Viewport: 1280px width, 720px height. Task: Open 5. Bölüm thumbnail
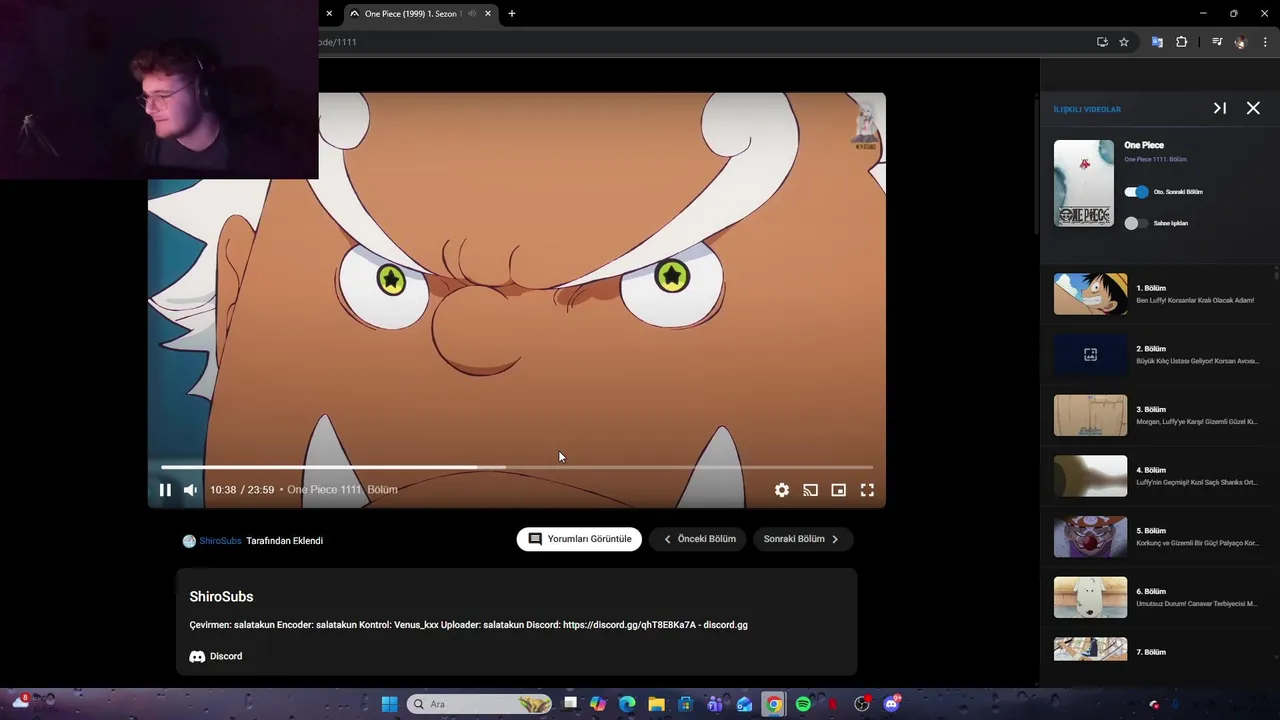coord(1090,537)
